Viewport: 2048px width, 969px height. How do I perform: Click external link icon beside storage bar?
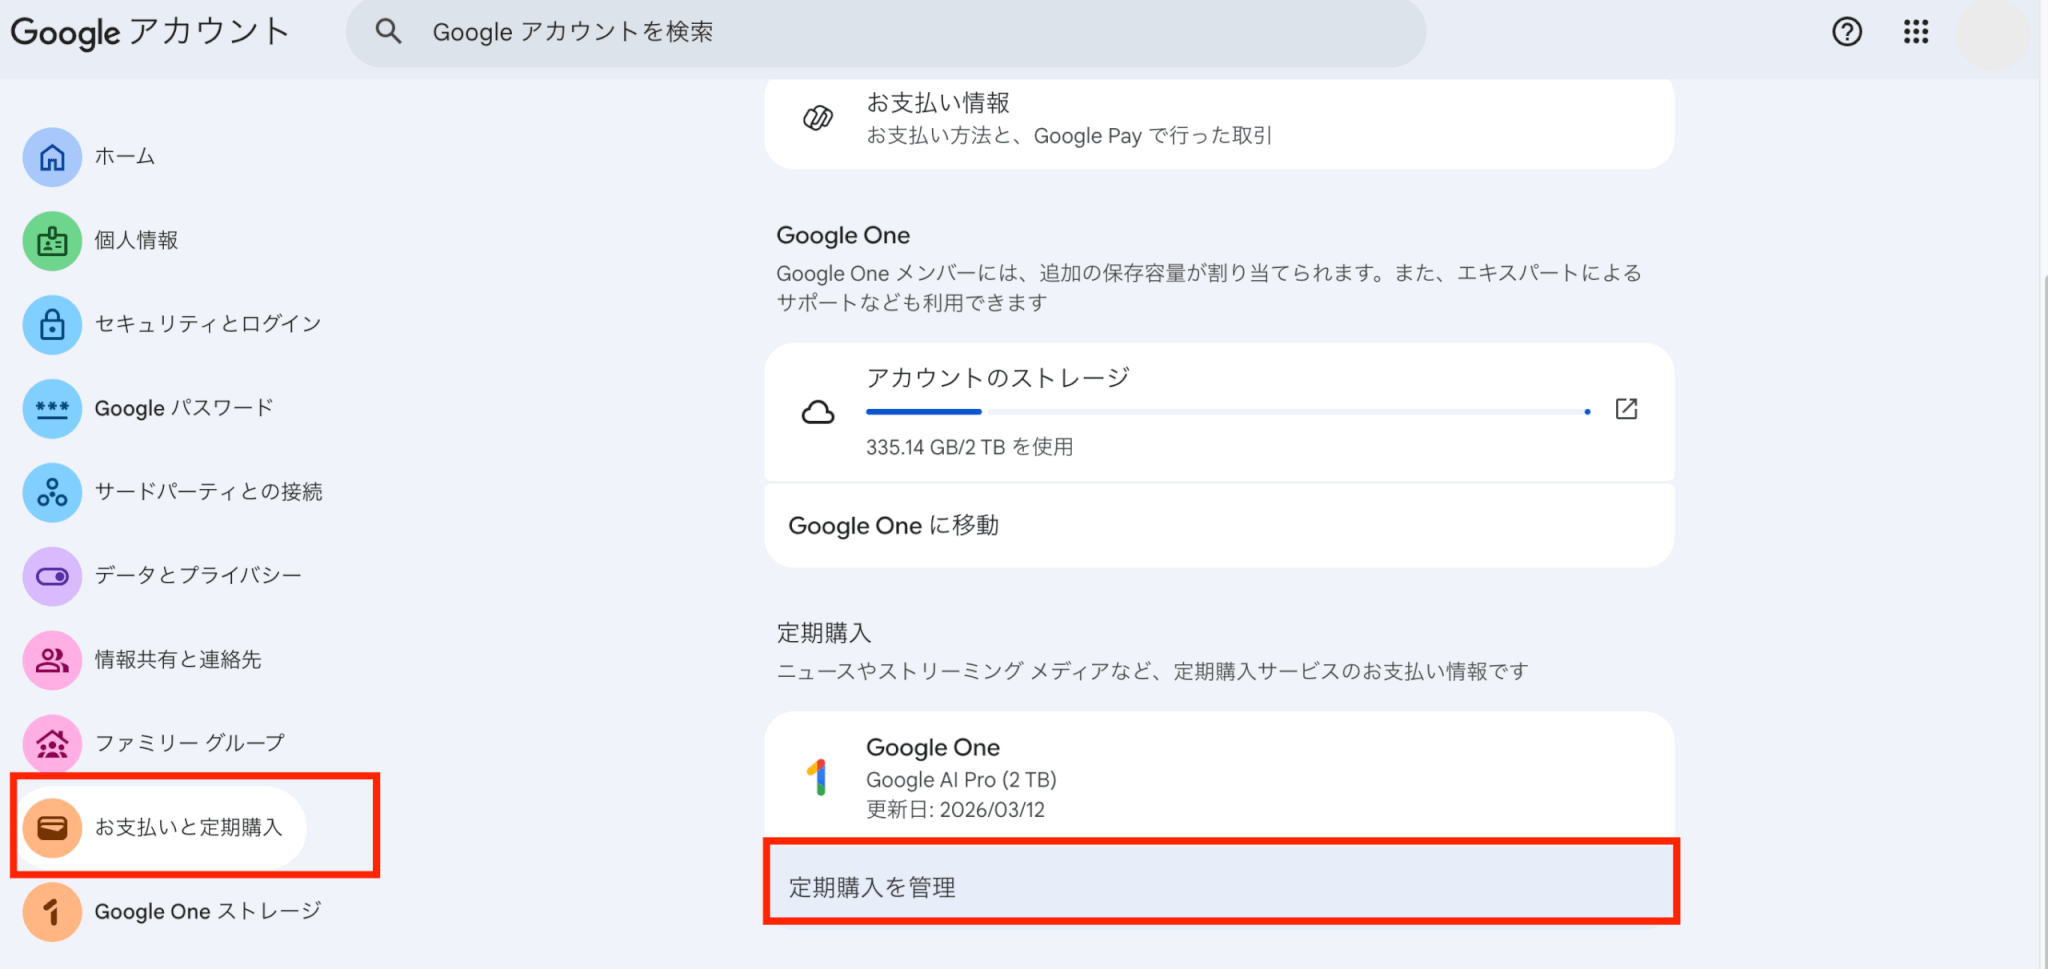coord(1626,409)
